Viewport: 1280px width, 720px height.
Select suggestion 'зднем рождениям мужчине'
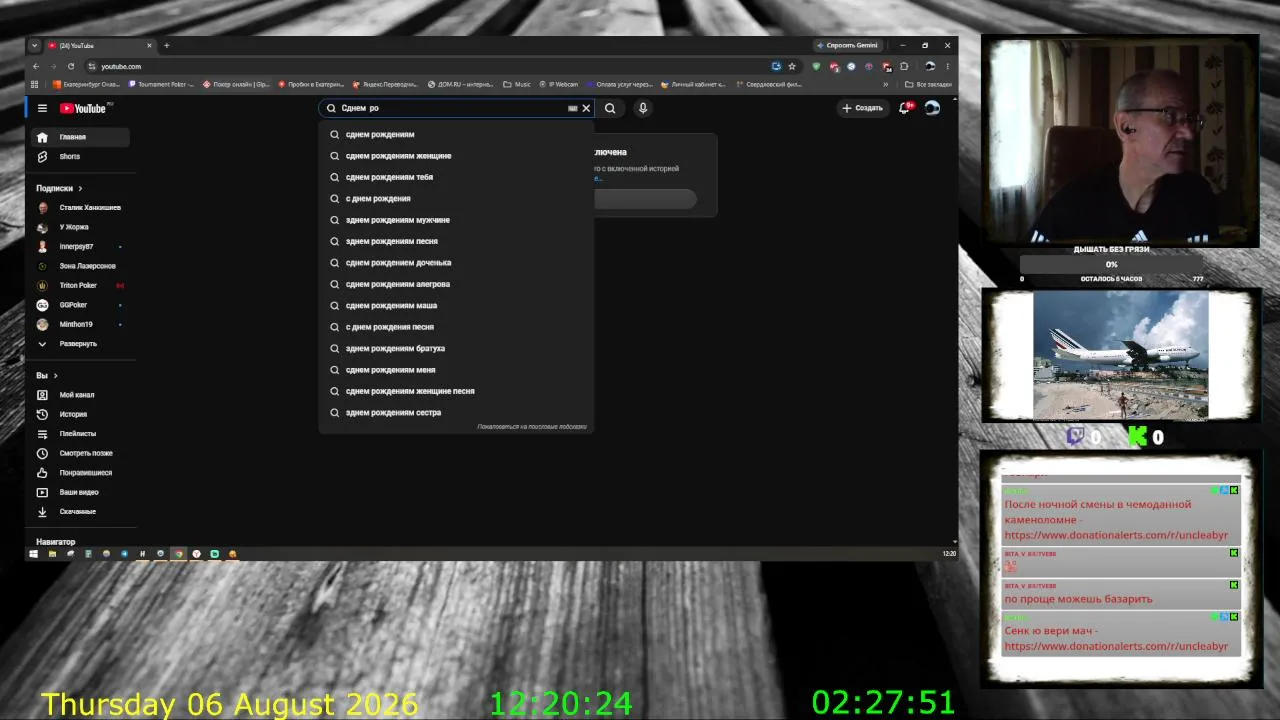point(456,220)
